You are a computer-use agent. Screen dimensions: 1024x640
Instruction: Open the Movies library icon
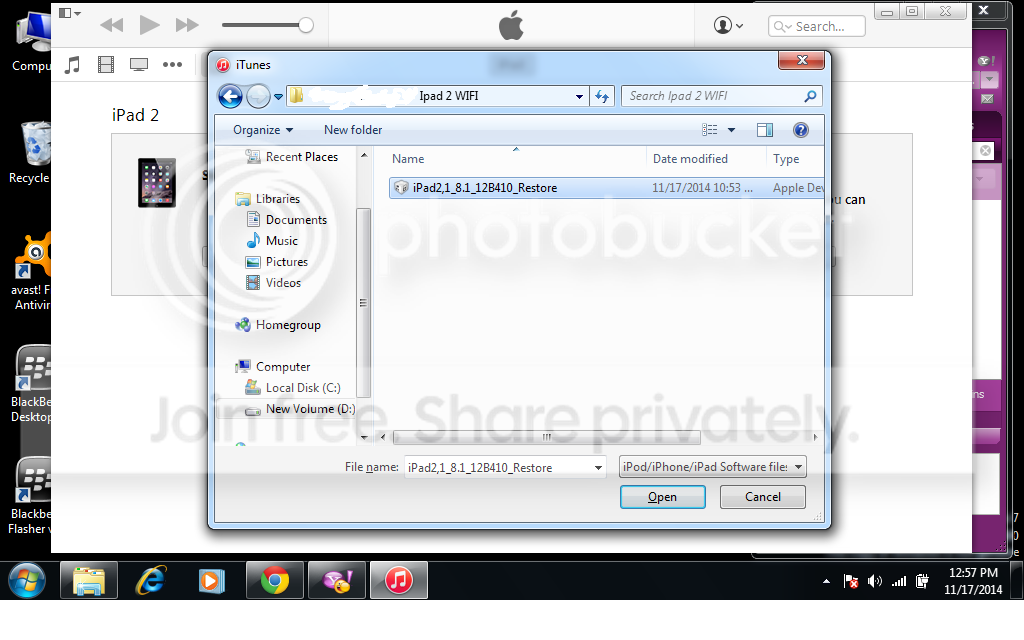(x=106, y=65)
